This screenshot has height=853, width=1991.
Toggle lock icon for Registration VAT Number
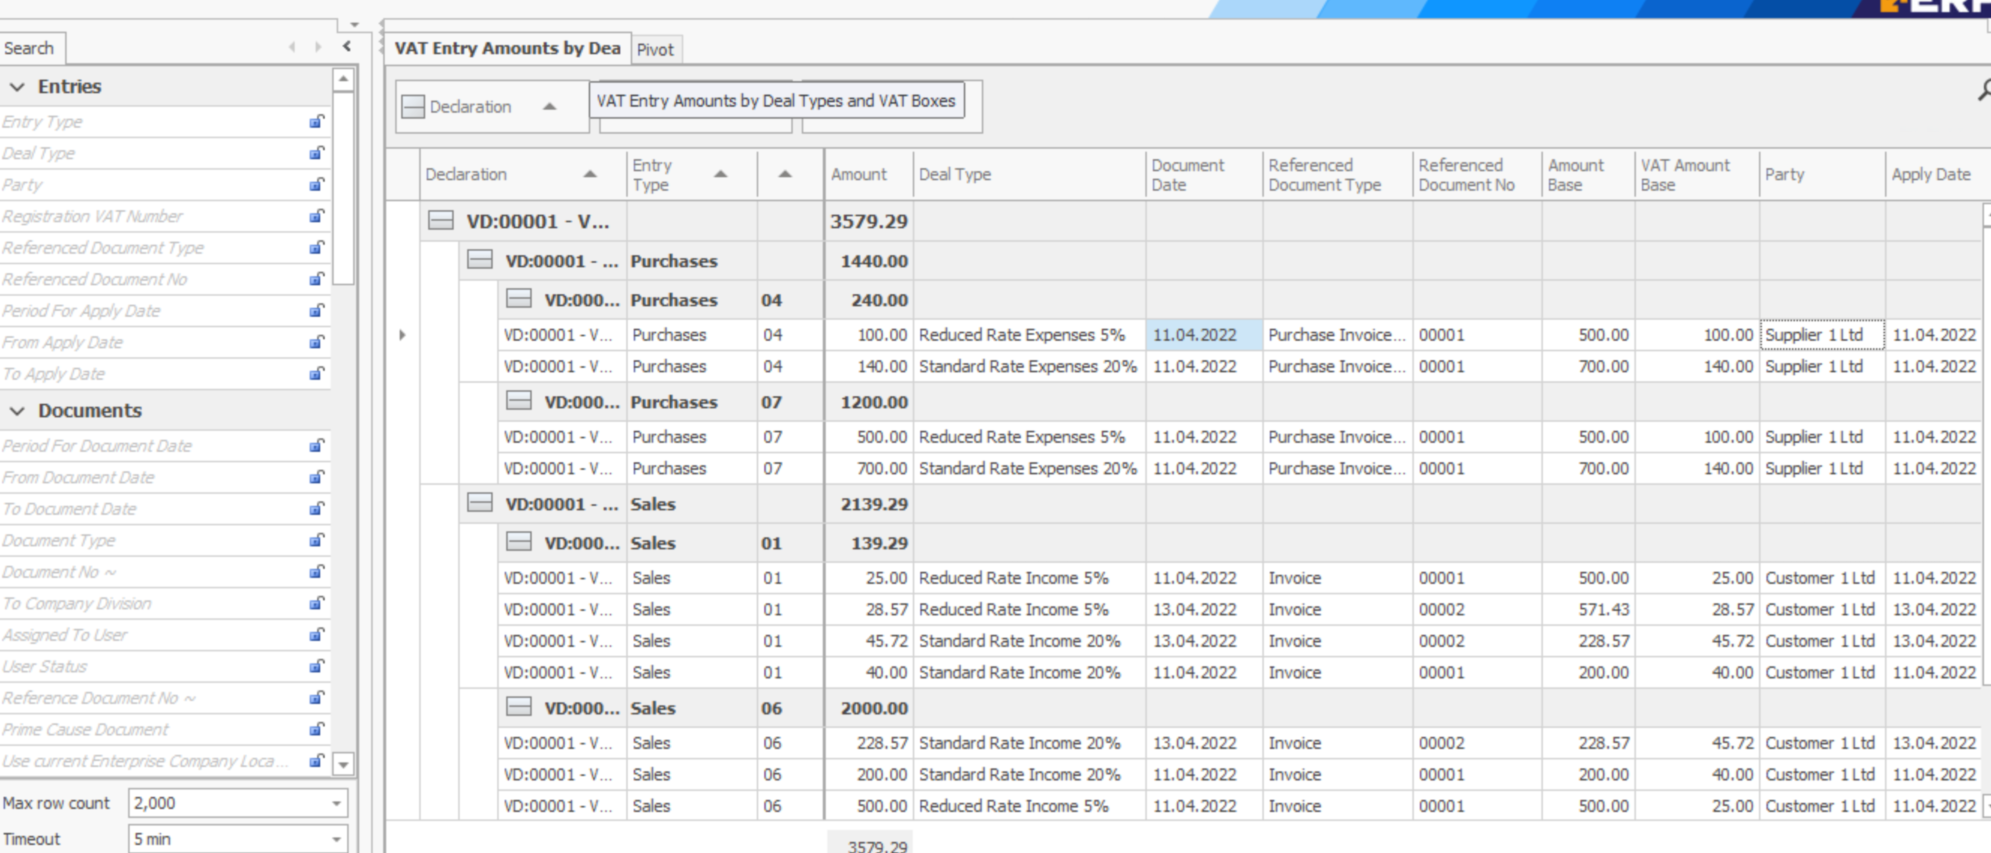pos(316,216)
